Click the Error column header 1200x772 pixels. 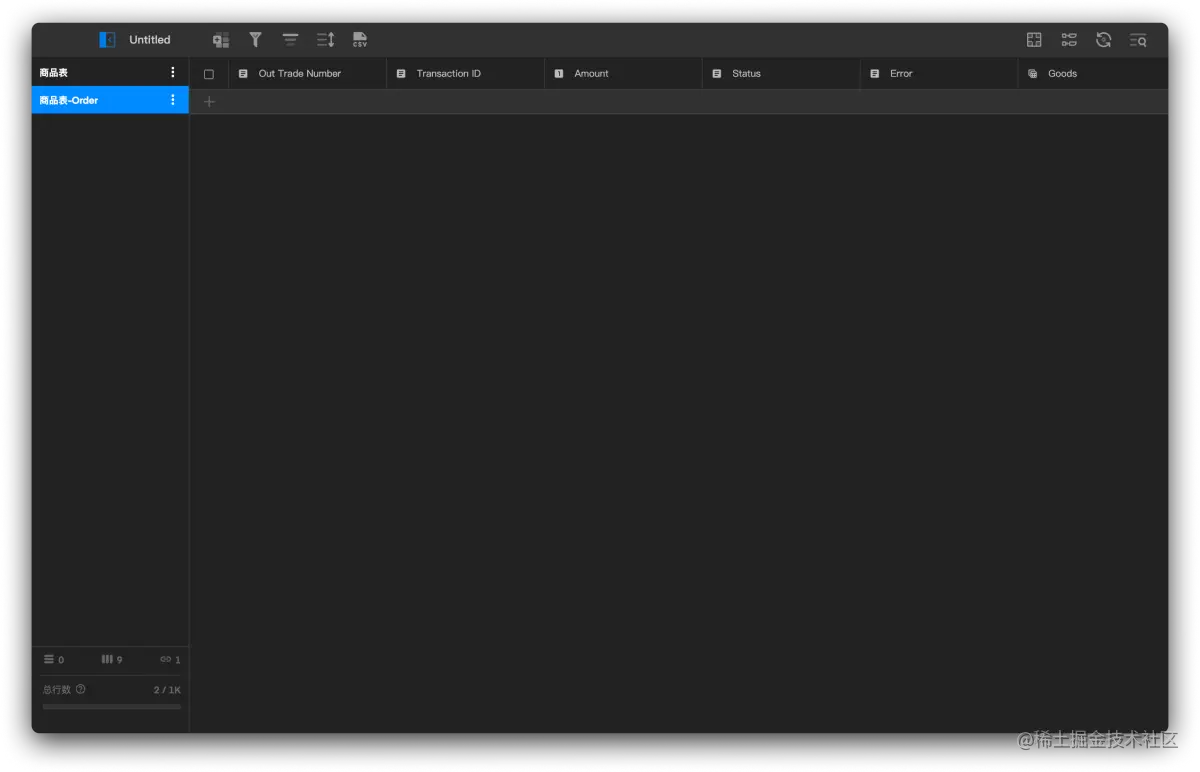click(x=940, y=73)
